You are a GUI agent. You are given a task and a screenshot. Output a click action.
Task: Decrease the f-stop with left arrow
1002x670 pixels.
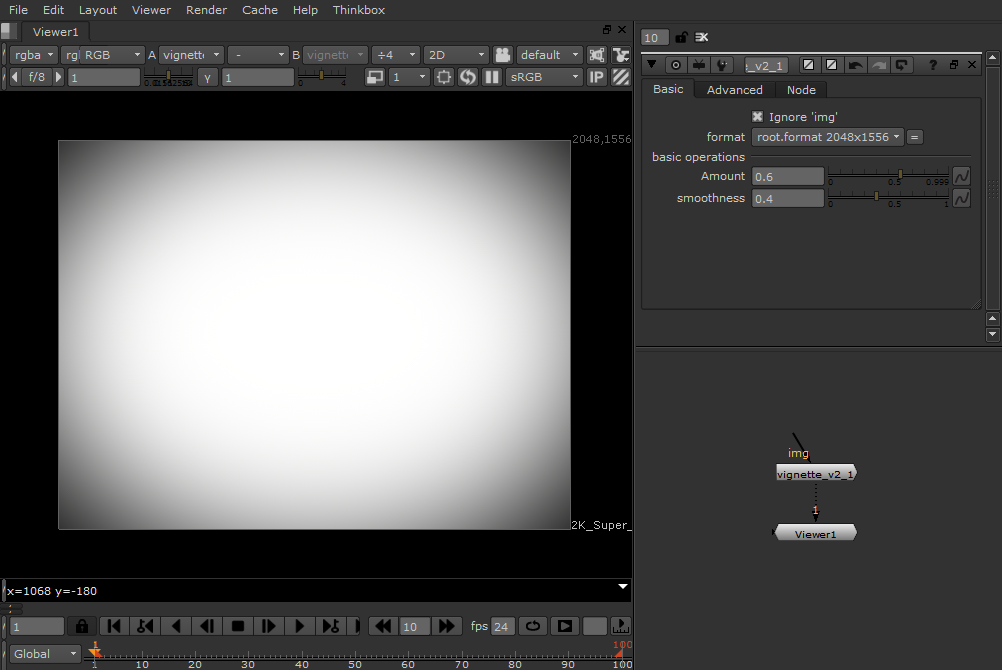click(15, 77)
